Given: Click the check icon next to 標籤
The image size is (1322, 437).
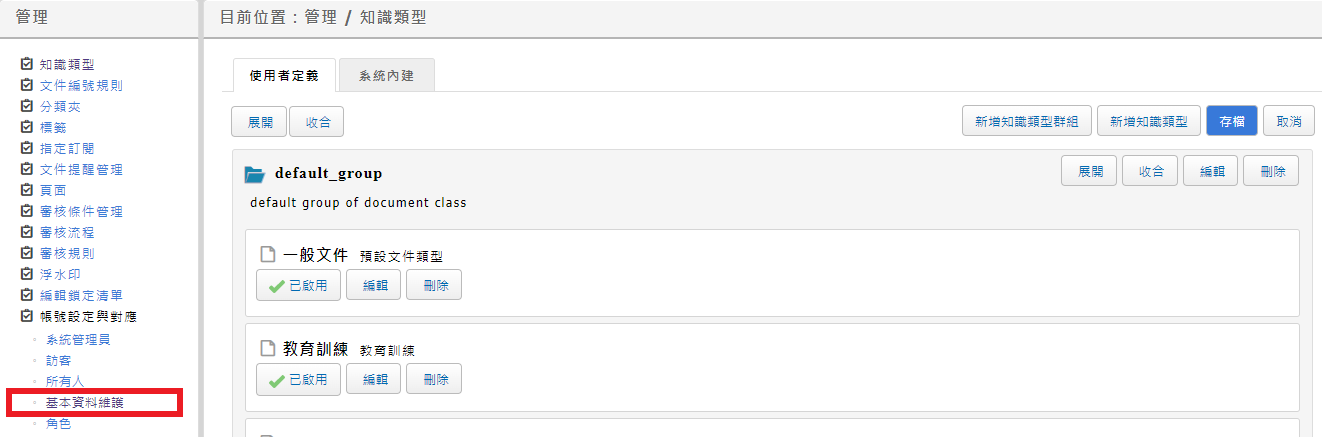Looking at the screenshot, I should [x=27, y=127].
